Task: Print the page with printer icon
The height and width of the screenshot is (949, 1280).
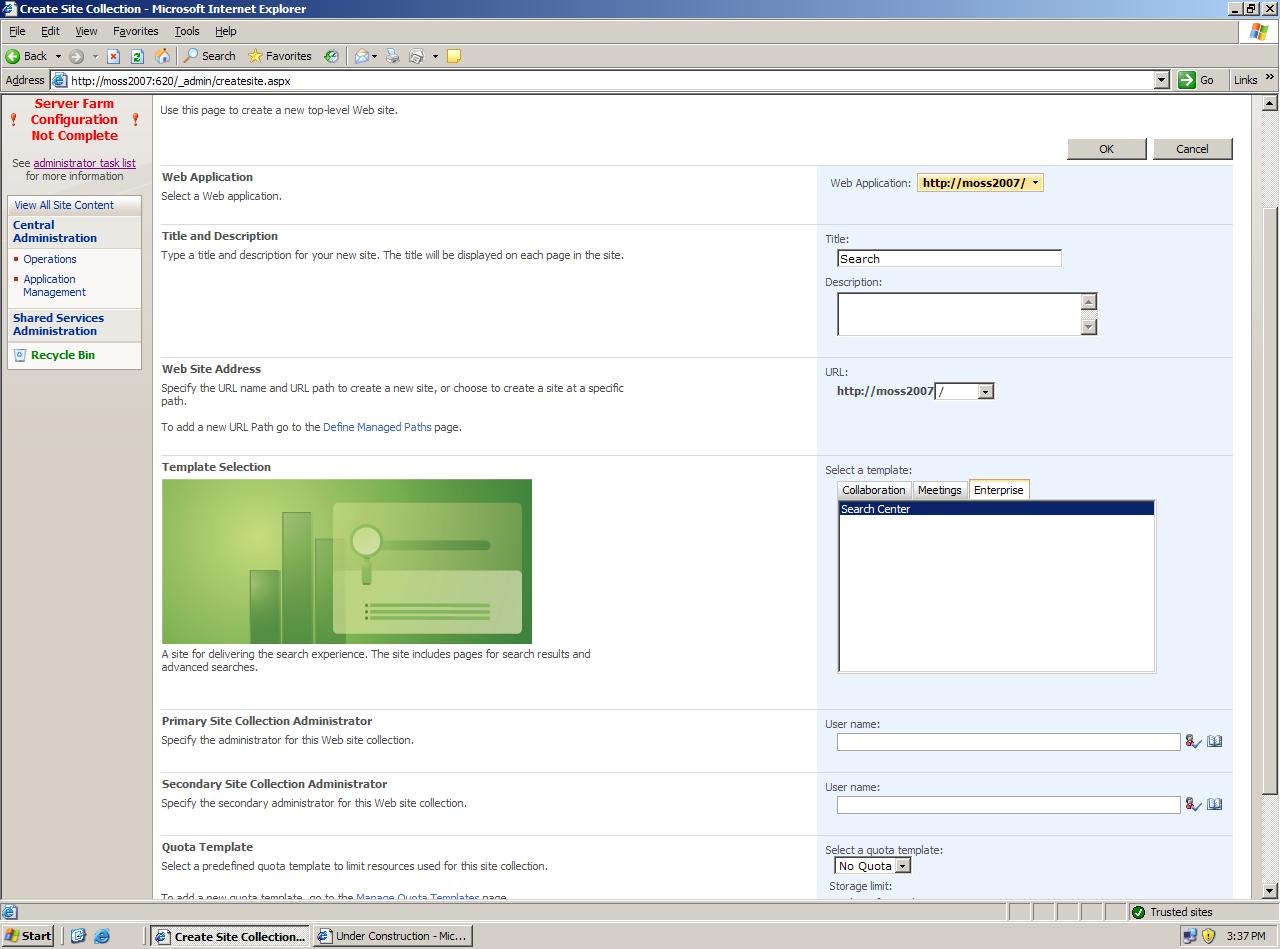Action: pos(393,56)
